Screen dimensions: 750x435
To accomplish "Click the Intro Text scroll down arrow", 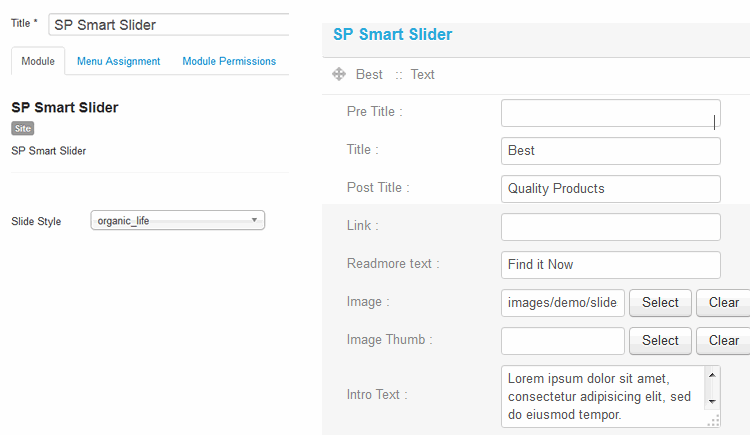I will 712,400.
